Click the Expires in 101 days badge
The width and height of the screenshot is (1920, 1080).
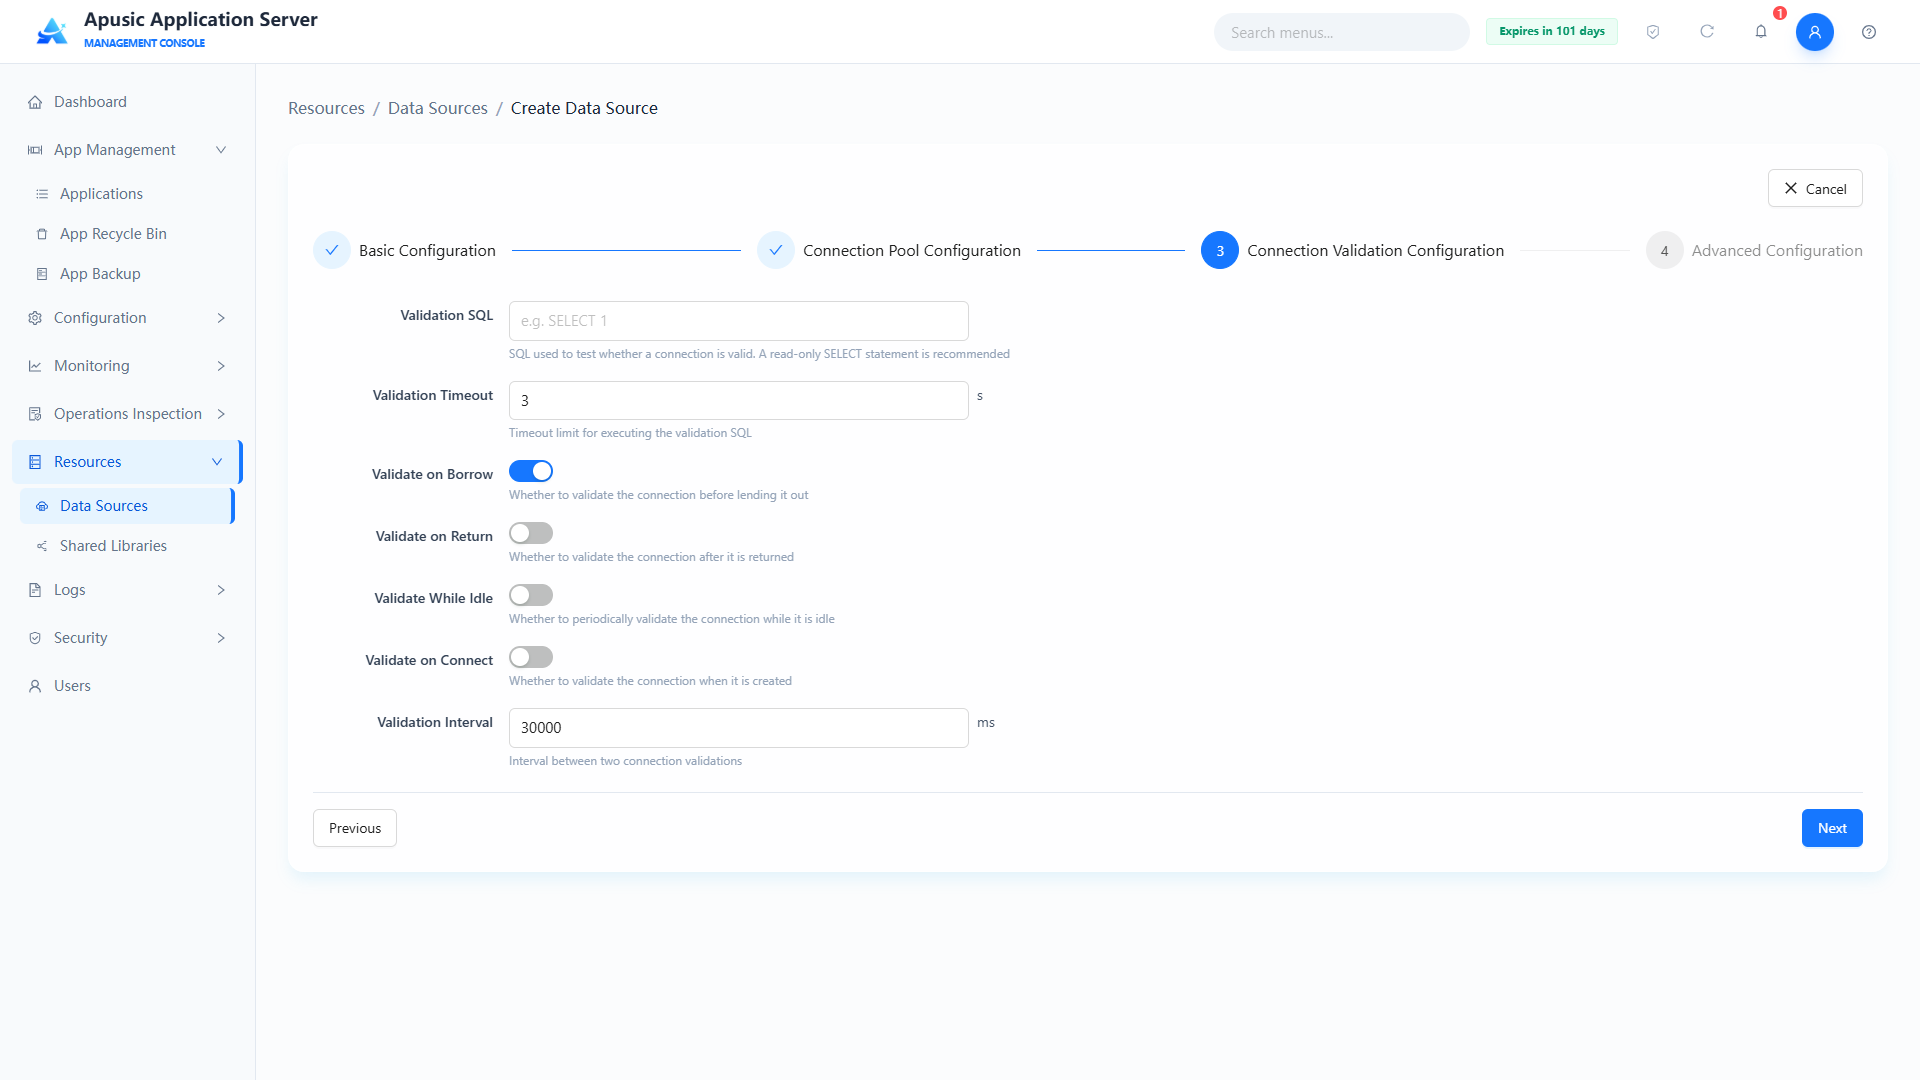point(1552,31)
